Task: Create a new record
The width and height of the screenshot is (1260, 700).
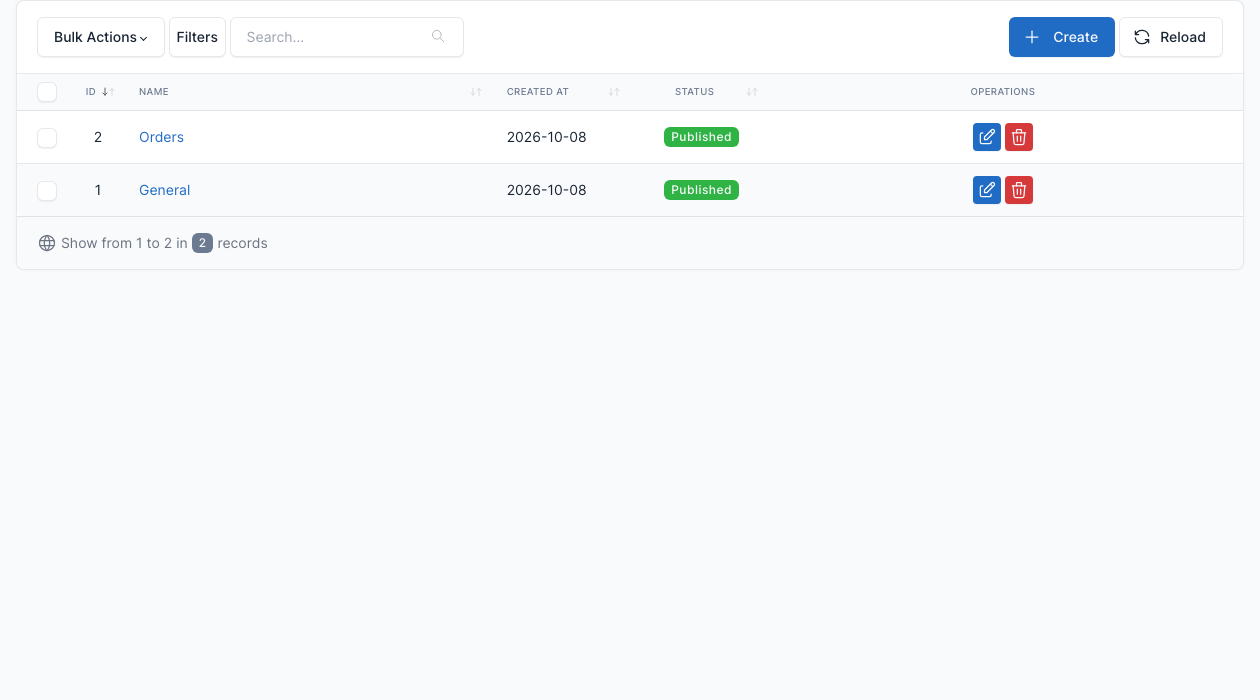Action: pos(1061,37)
